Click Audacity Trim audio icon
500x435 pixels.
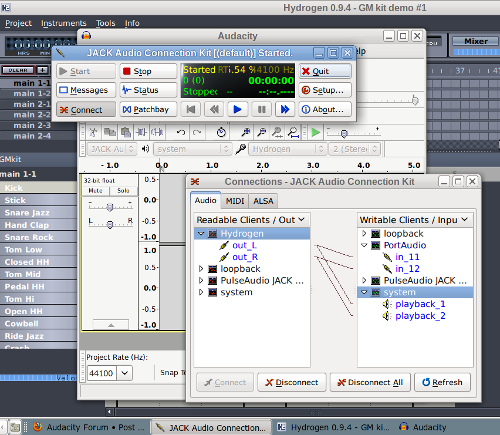141,133
